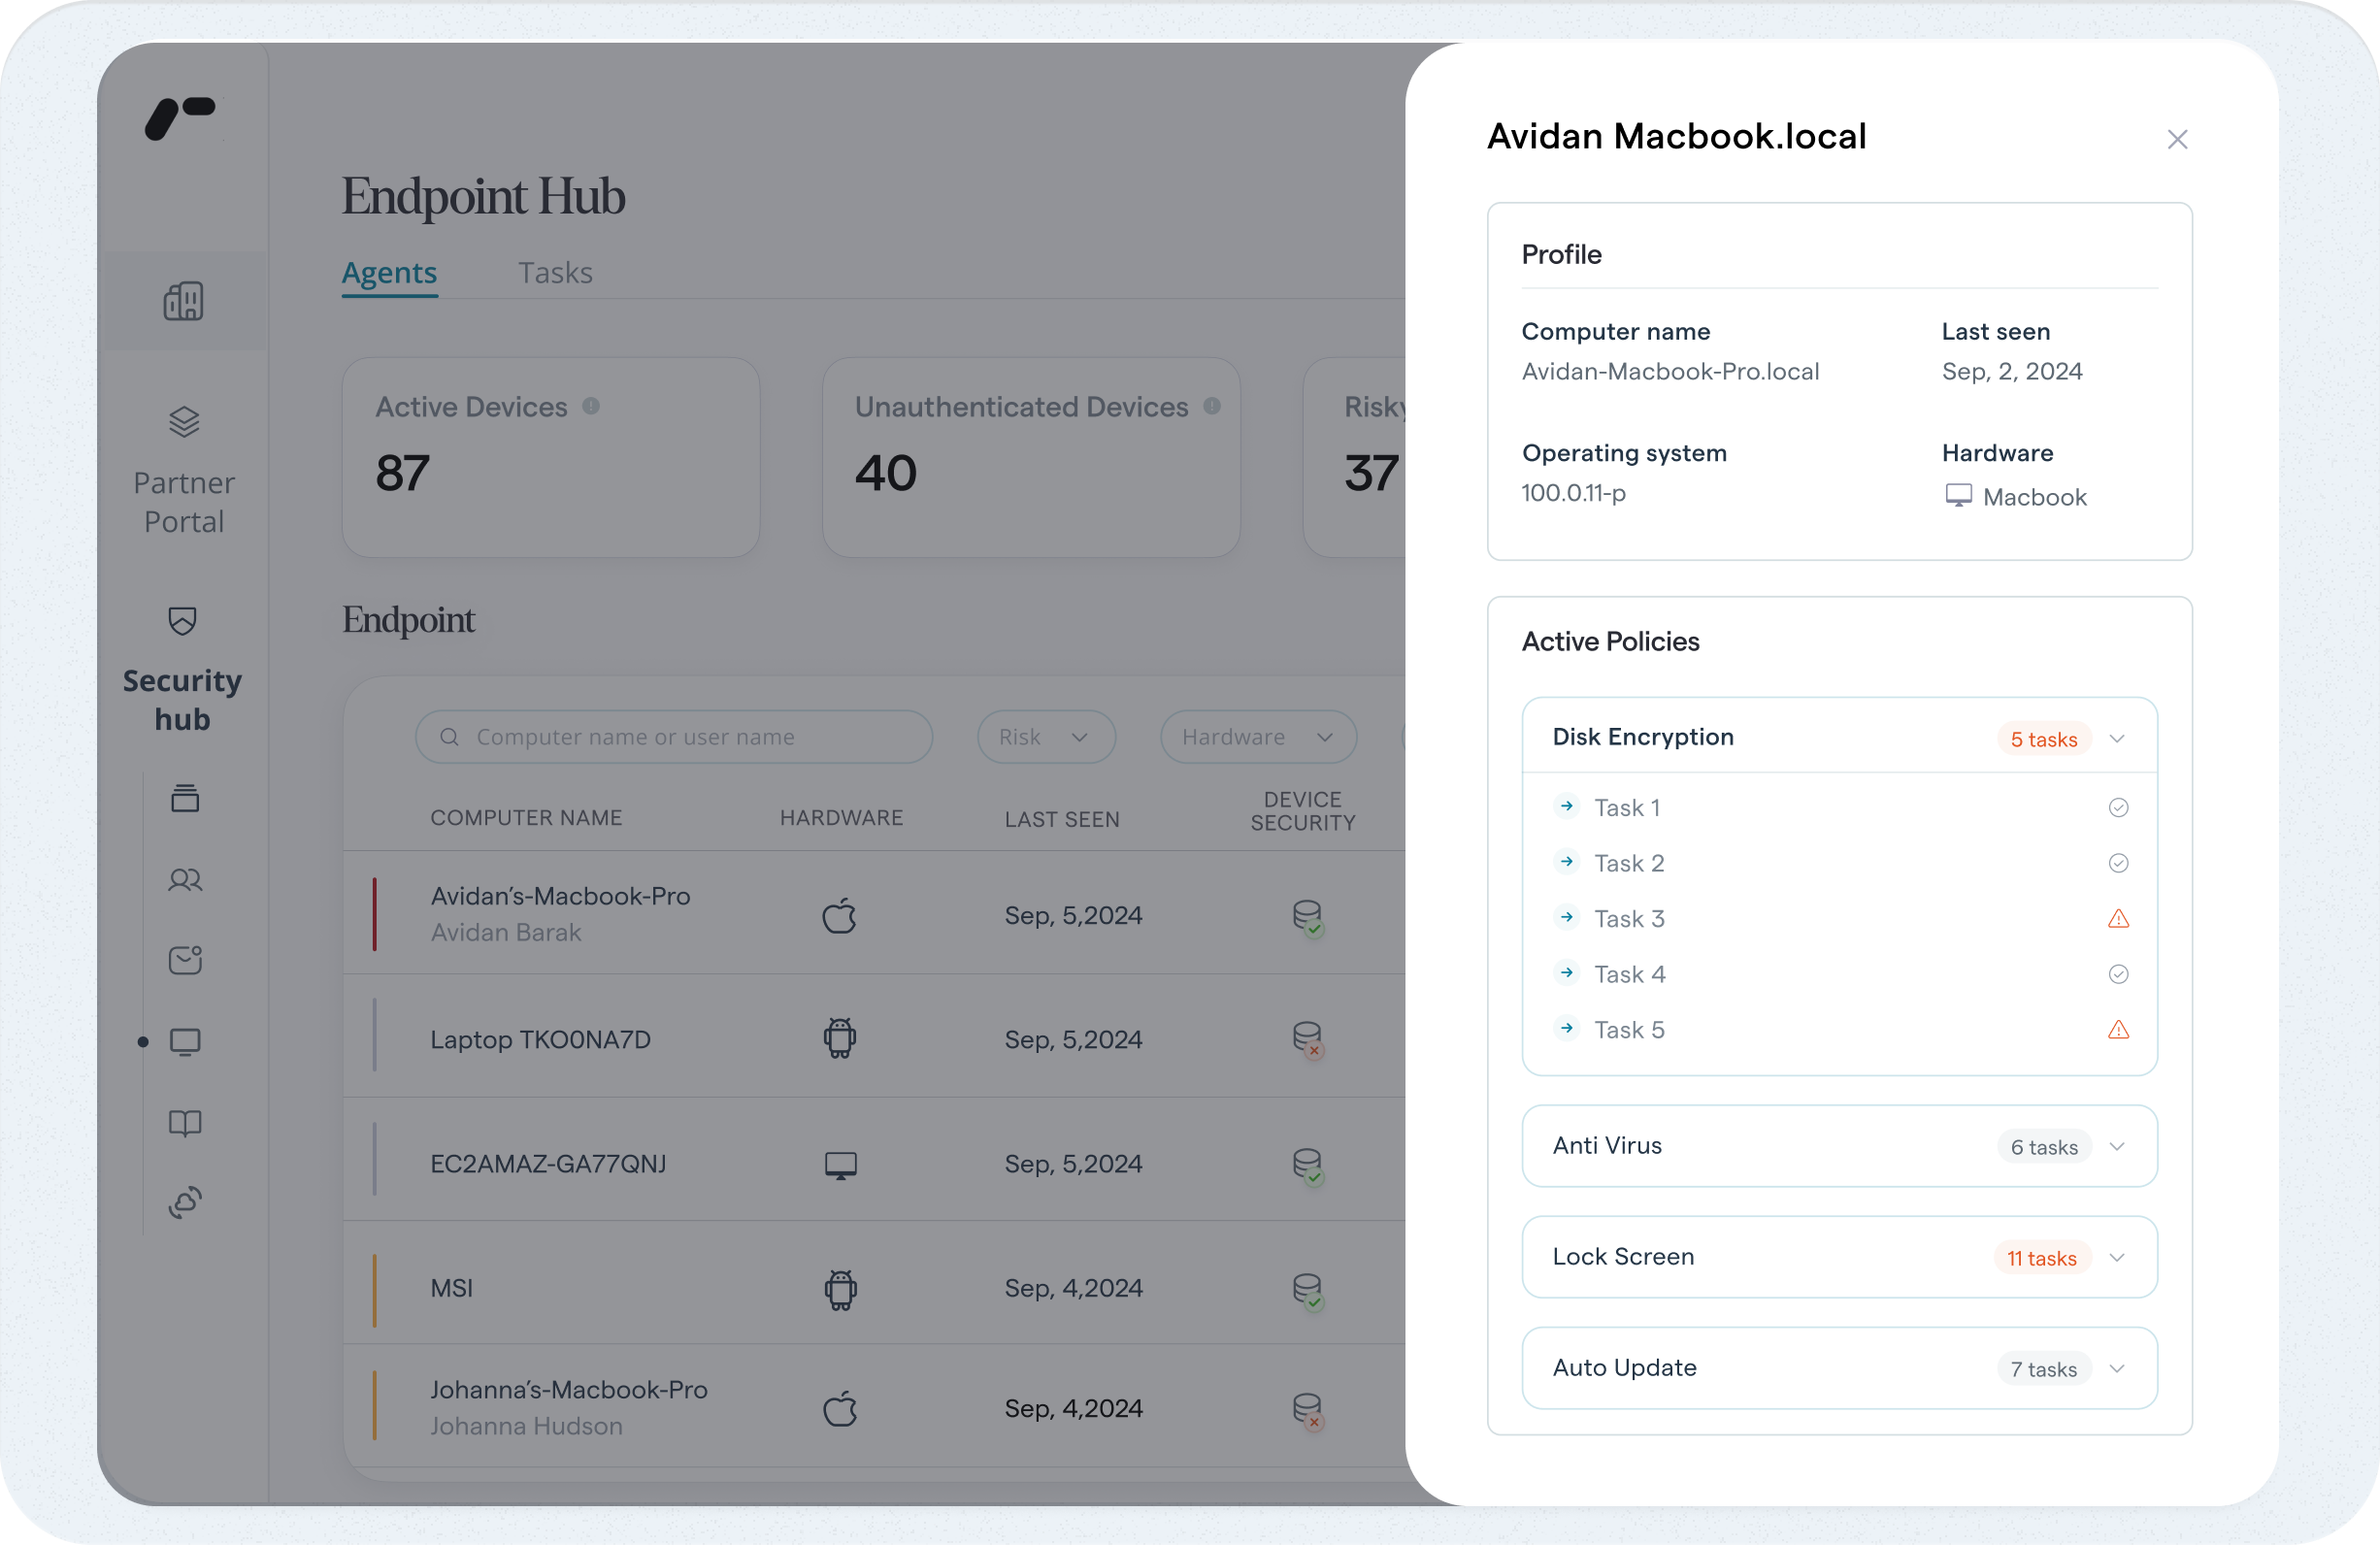This screenshot has width=2380, height=1545.
Task: Click Task 3 warning status icon
Action: click(x=2117, y=919)
